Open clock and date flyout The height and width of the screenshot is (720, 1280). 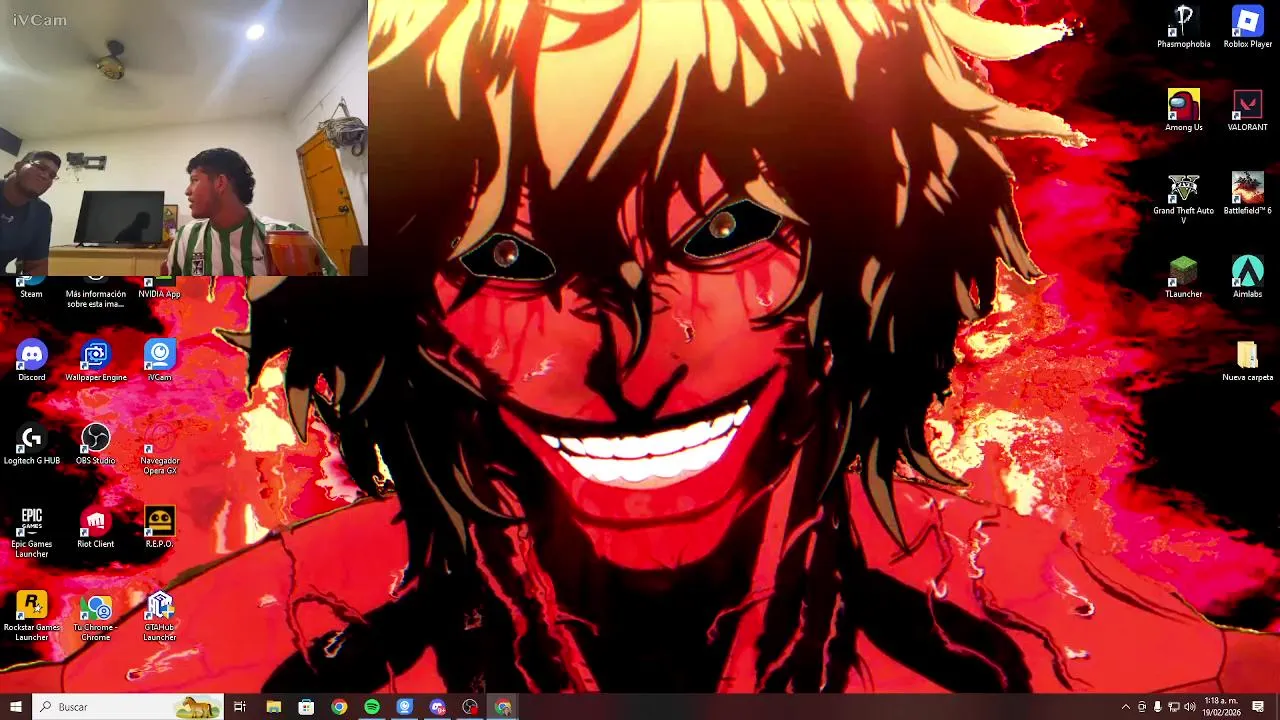1222,707
